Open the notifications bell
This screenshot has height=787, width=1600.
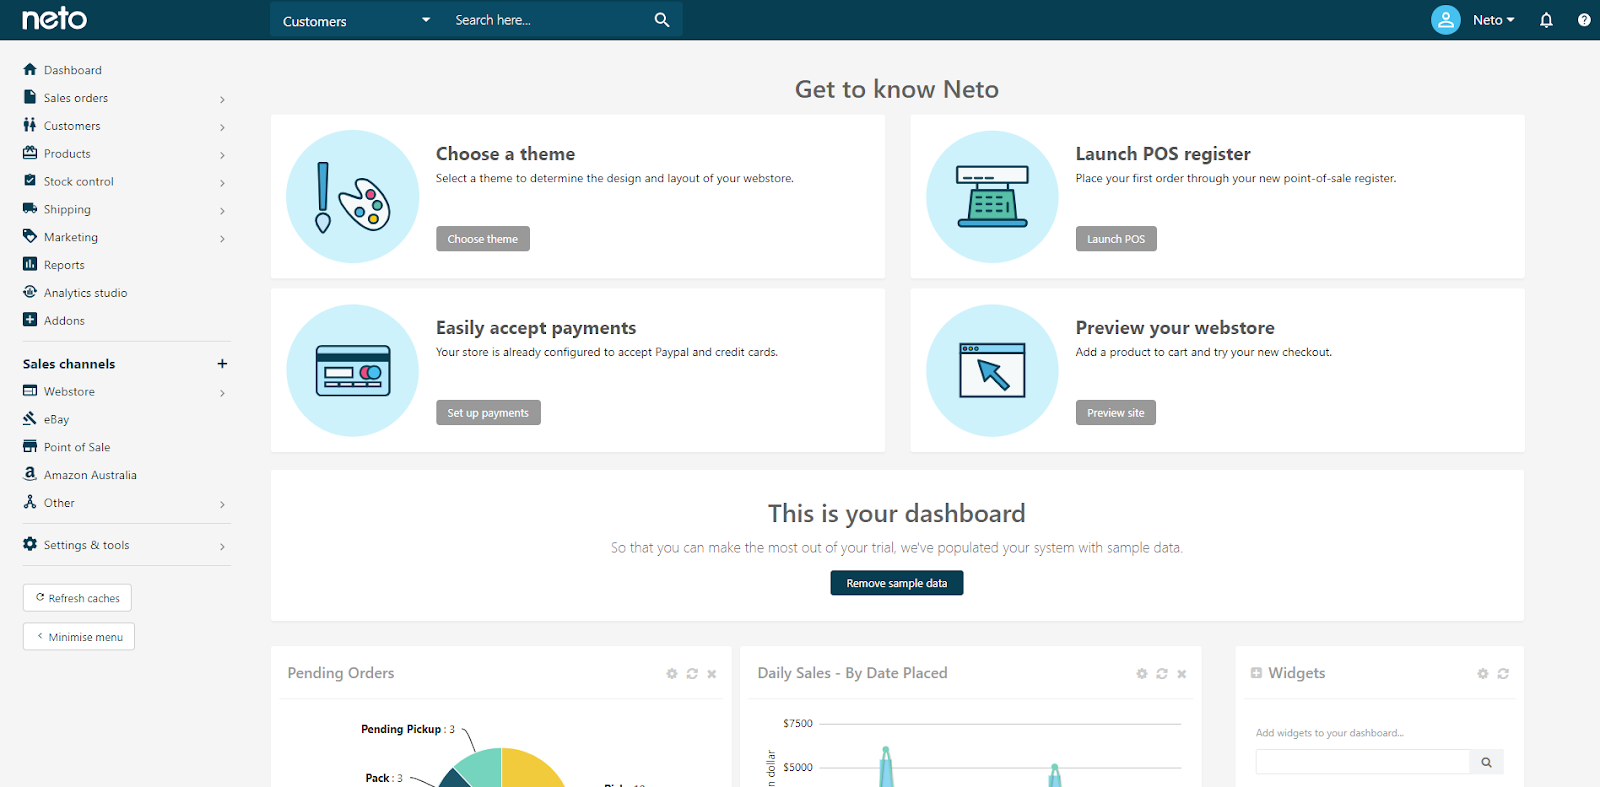[1546, 20]
